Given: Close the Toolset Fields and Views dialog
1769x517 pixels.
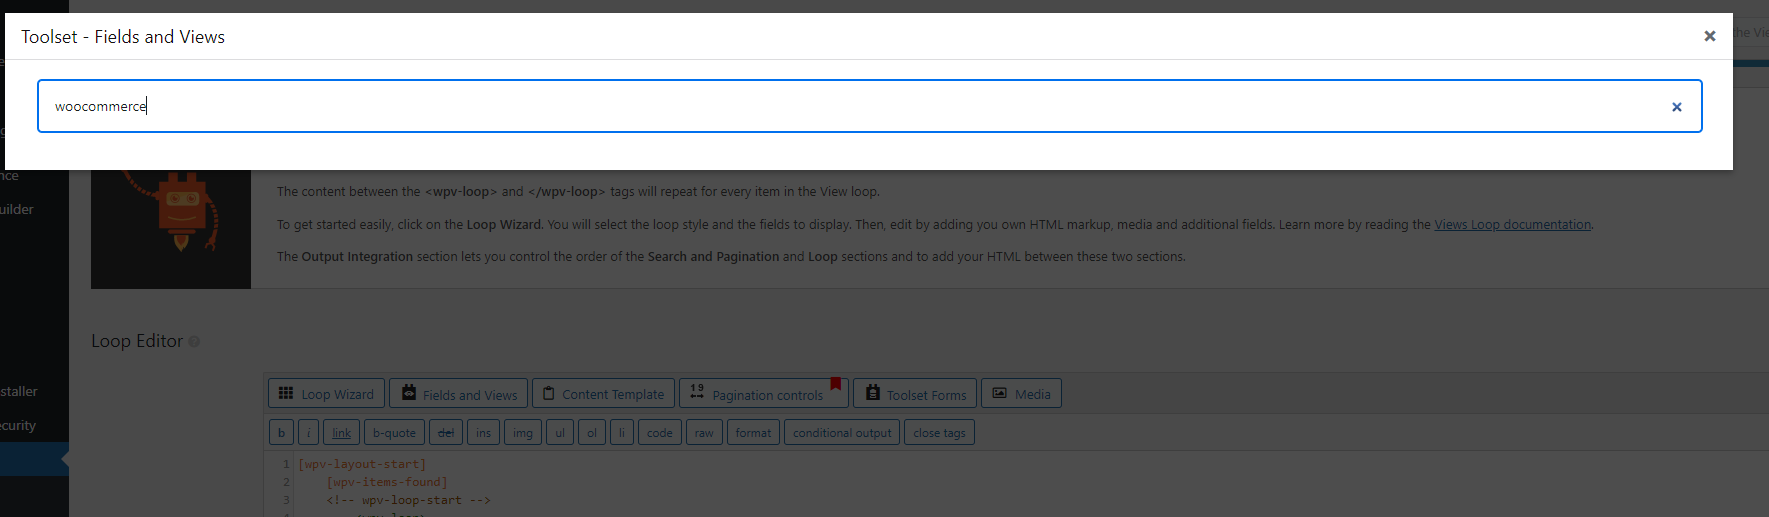Looking at the screenshot, I should point(1710,36).
